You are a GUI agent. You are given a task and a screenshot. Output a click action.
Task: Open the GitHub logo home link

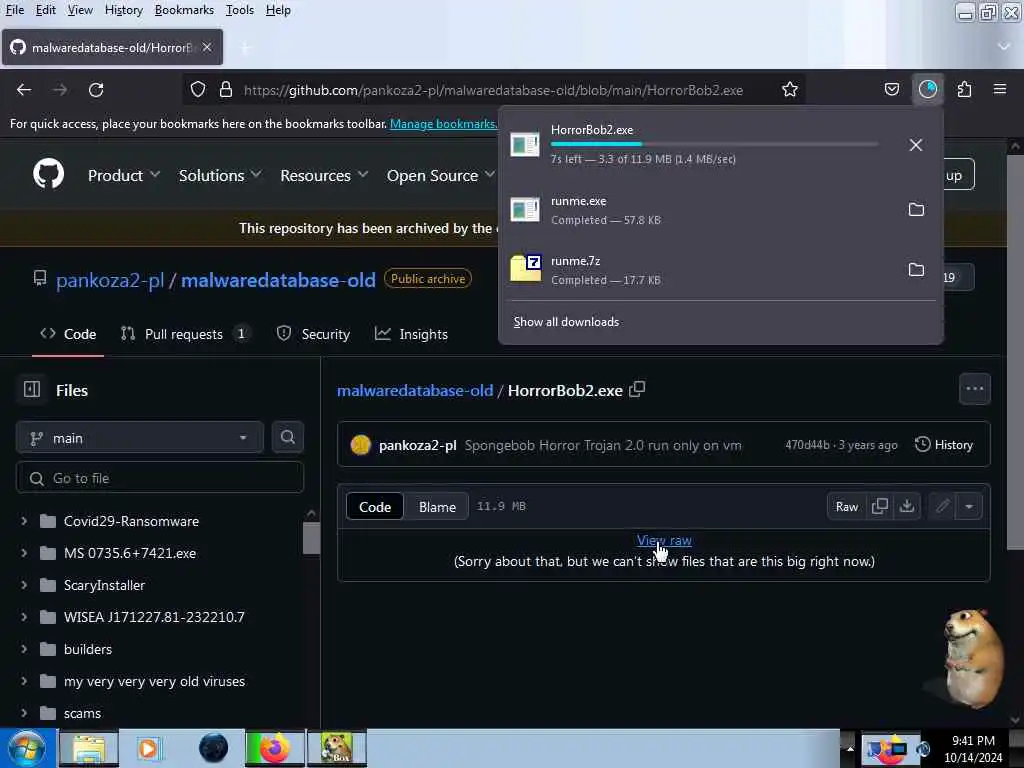click(x=49, y=174)
